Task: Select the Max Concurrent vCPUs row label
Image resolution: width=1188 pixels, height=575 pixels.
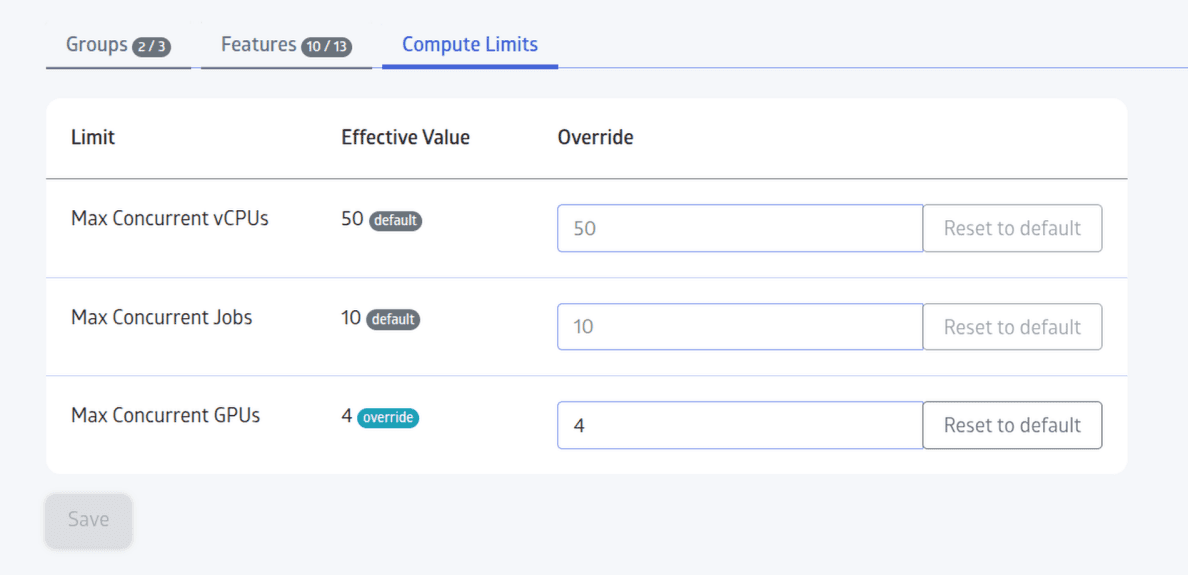Action: pos(170,219)
